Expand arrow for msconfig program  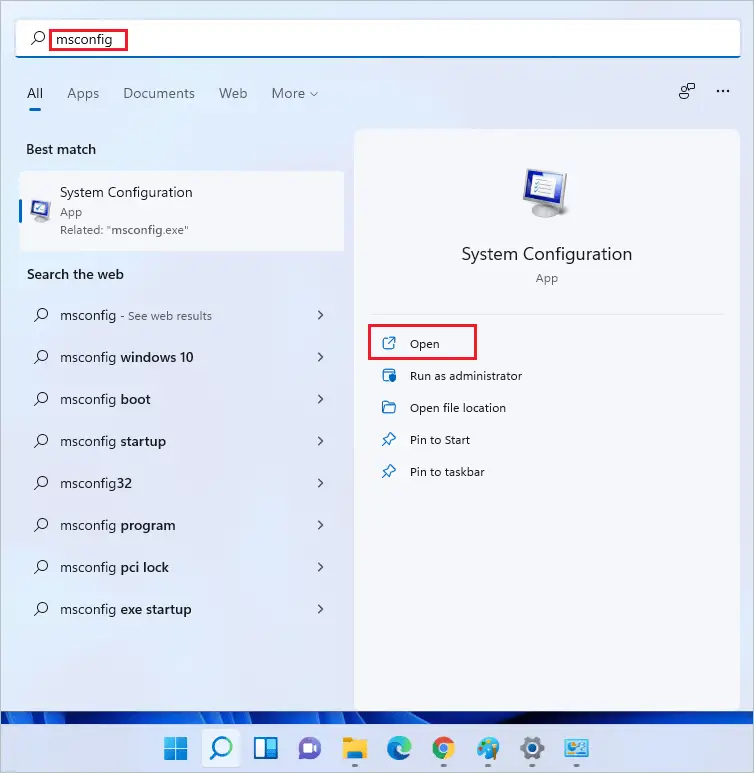tap(321, 525)
